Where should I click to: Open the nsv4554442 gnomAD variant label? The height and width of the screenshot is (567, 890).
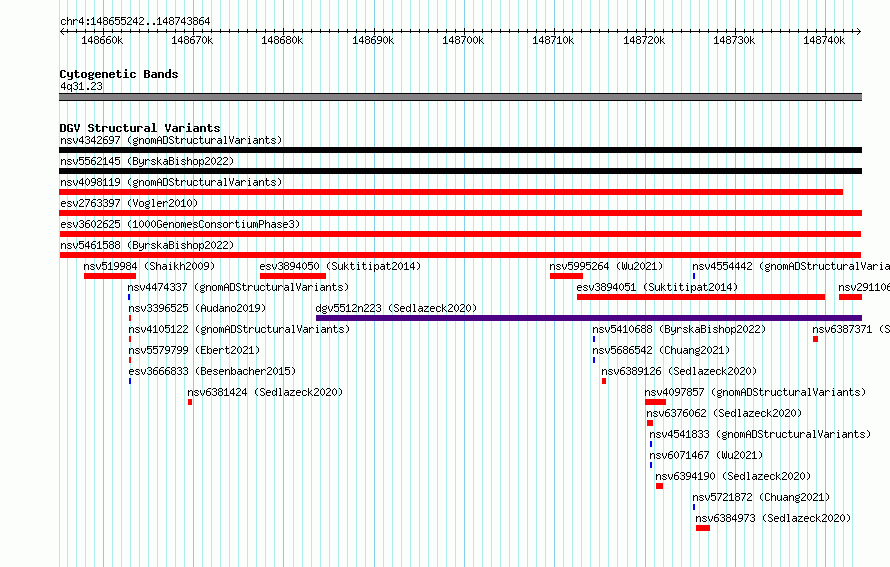point(791,266)
